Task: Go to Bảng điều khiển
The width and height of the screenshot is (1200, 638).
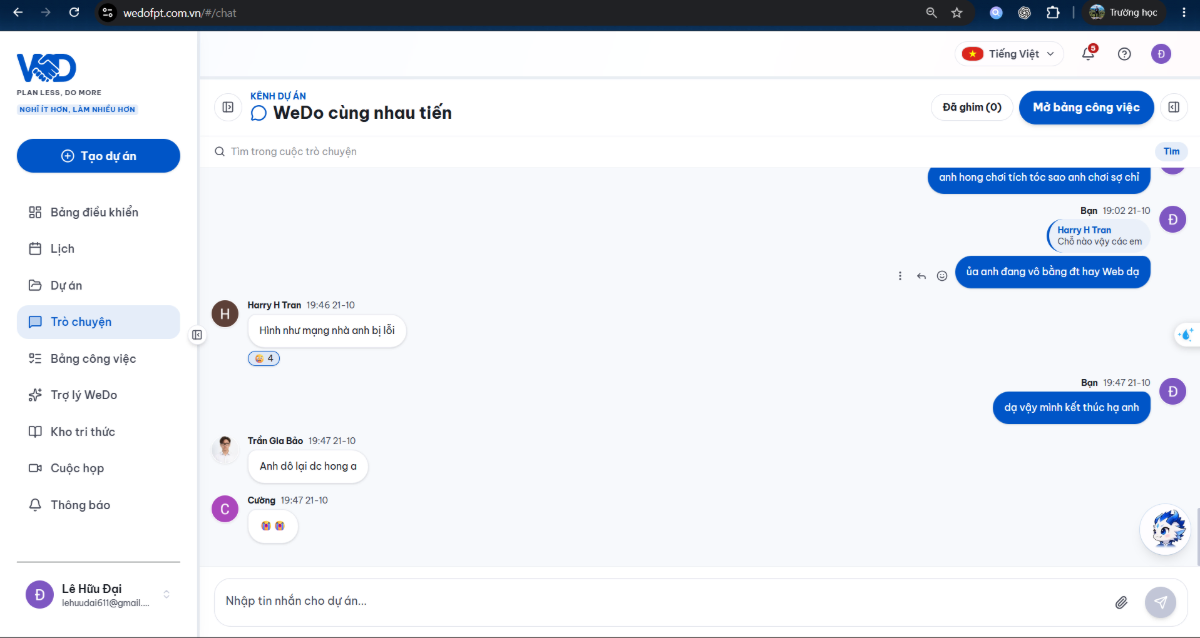Action: click(98, 212)
